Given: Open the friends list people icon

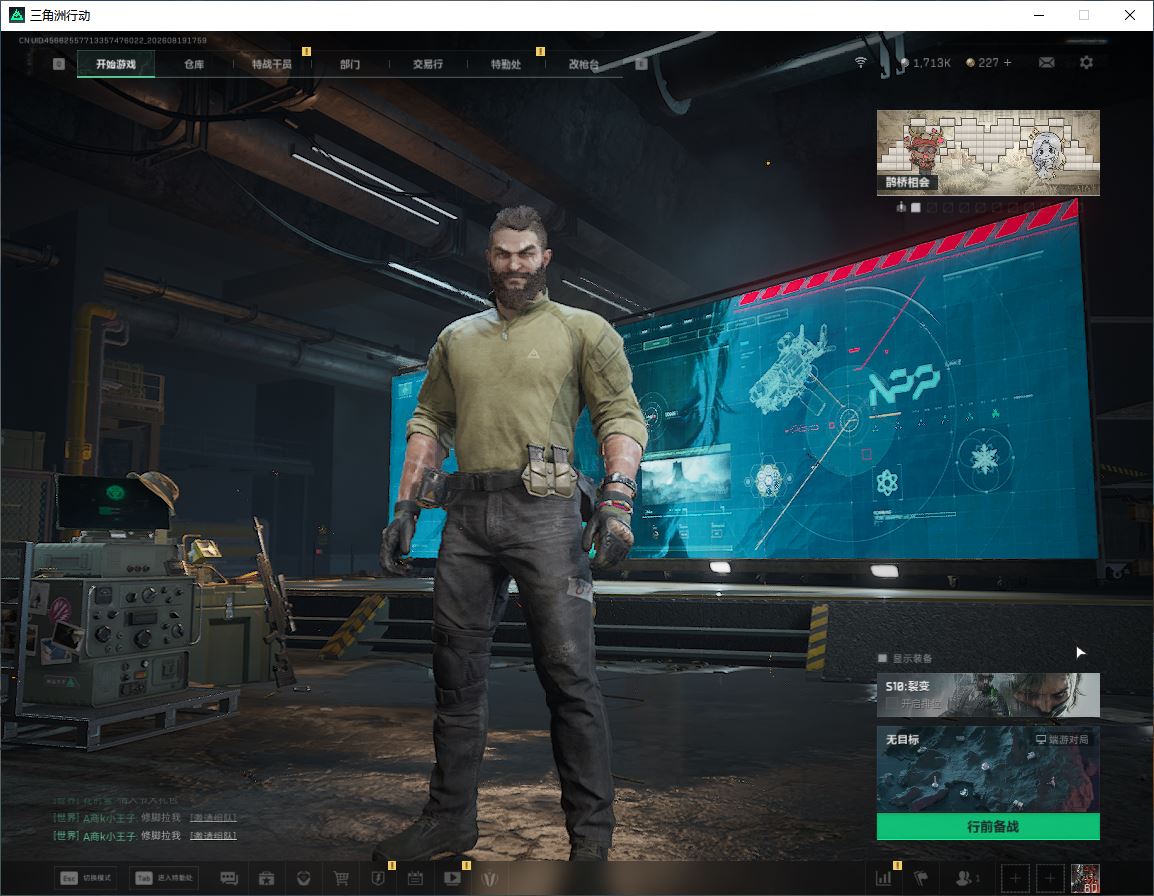Looking at the screenshot, I should tap(966, 878).
